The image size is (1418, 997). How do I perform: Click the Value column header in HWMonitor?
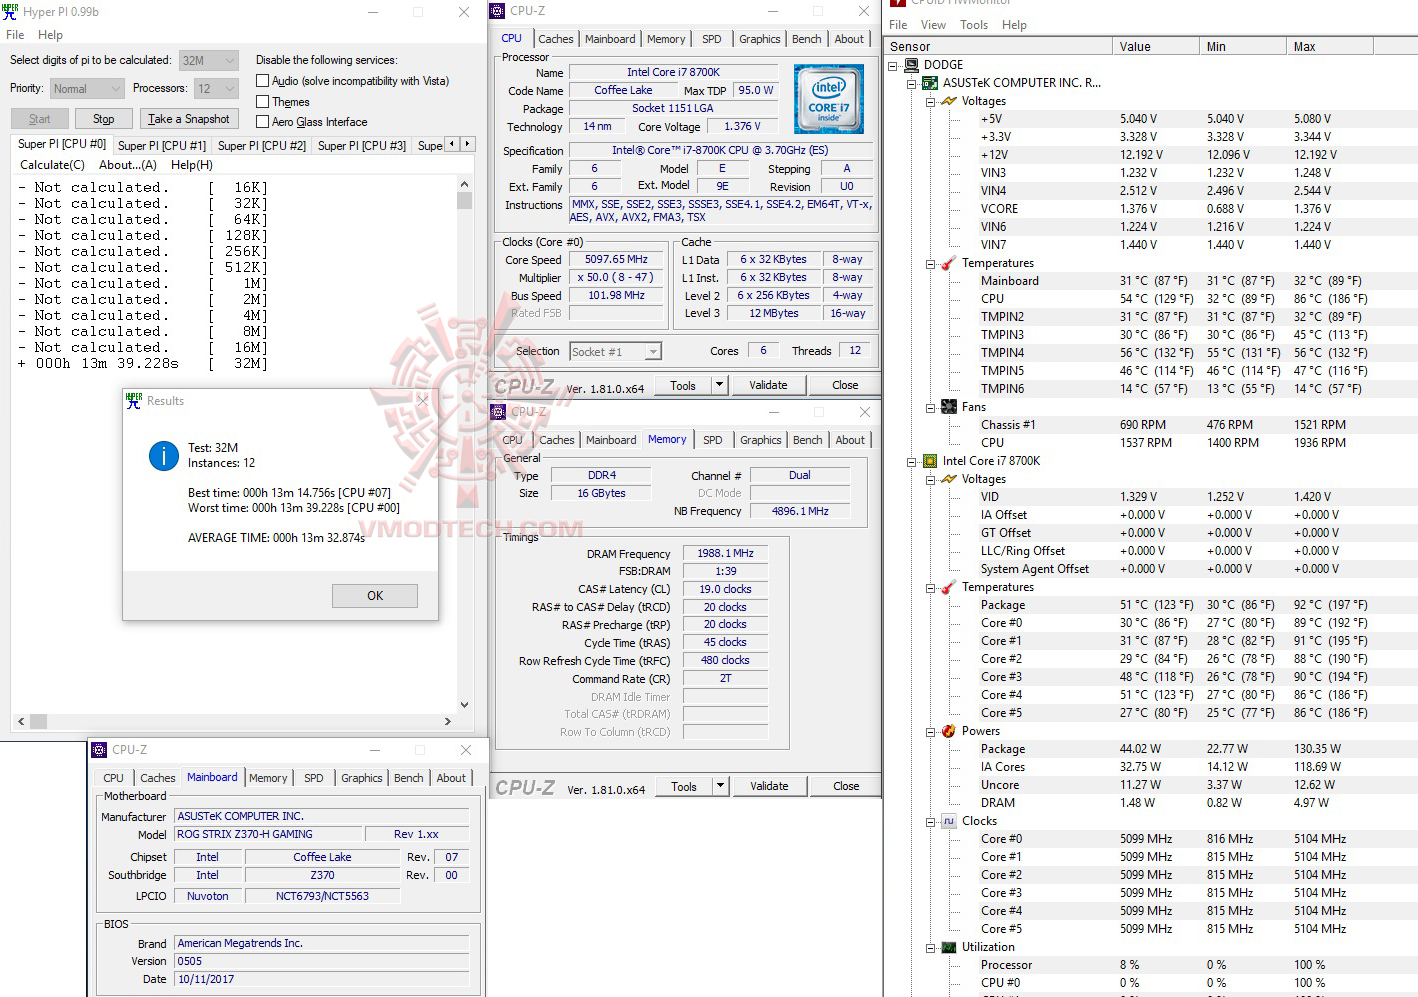(1156, 47)
